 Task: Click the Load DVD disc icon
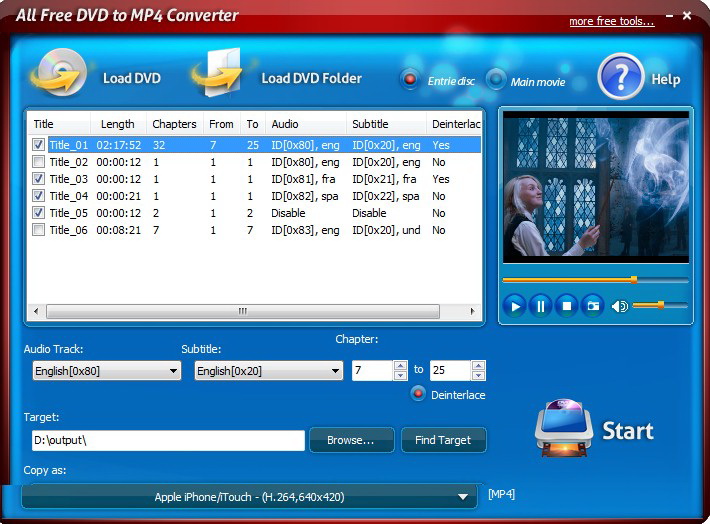pos(59,72)
